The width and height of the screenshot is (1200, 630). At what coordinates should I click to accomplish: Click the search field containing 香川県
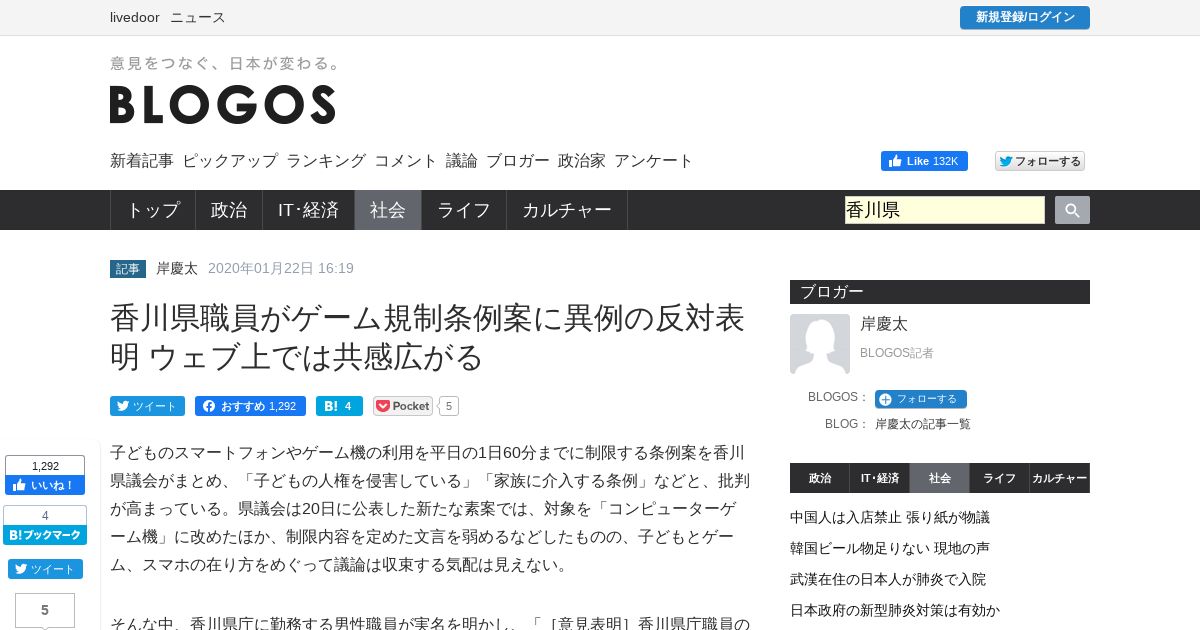coord(945,210)
